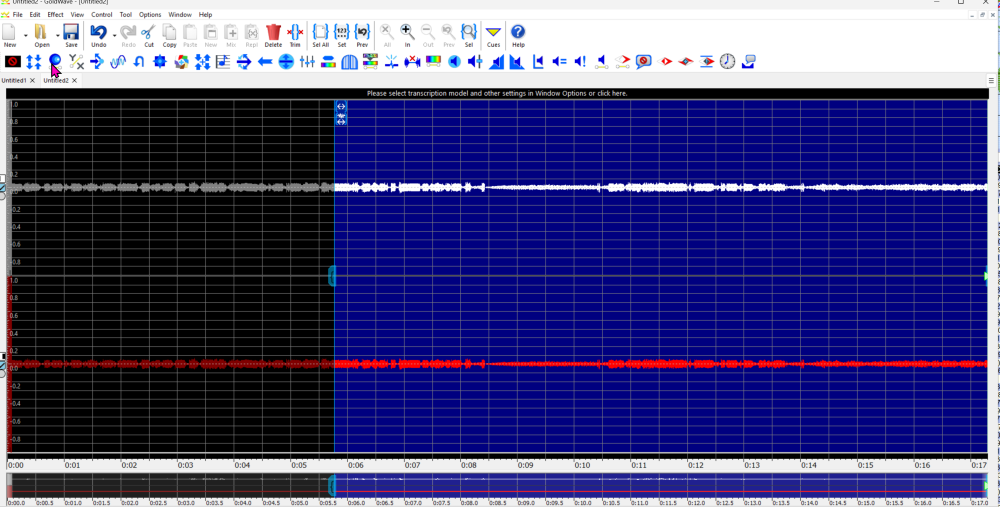Click the top arrows handle on selection start
The width and height of the screenshot is (1000, 507).
click(x=341, y=107)
